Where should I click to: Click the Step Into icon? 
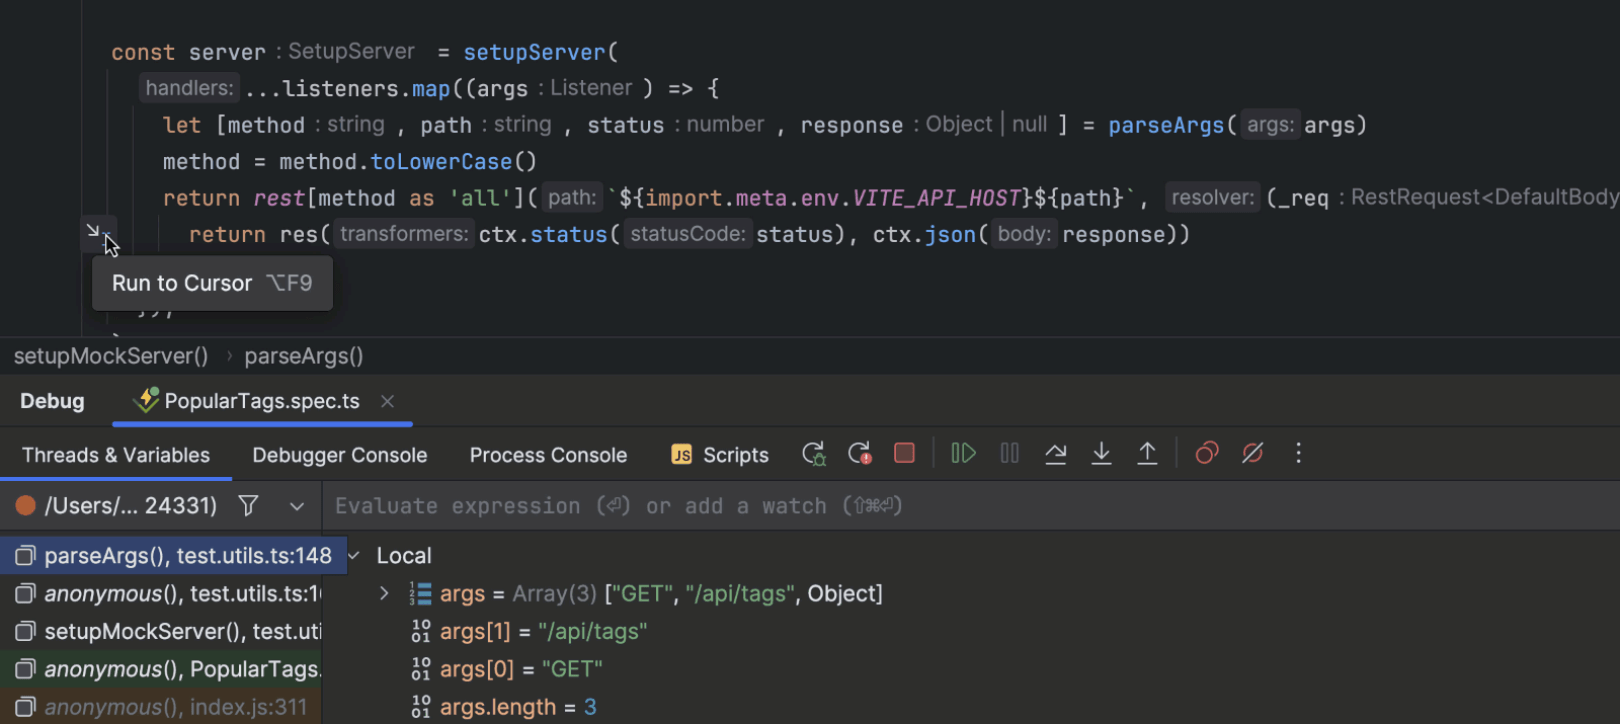click(x=1101, y=454)
